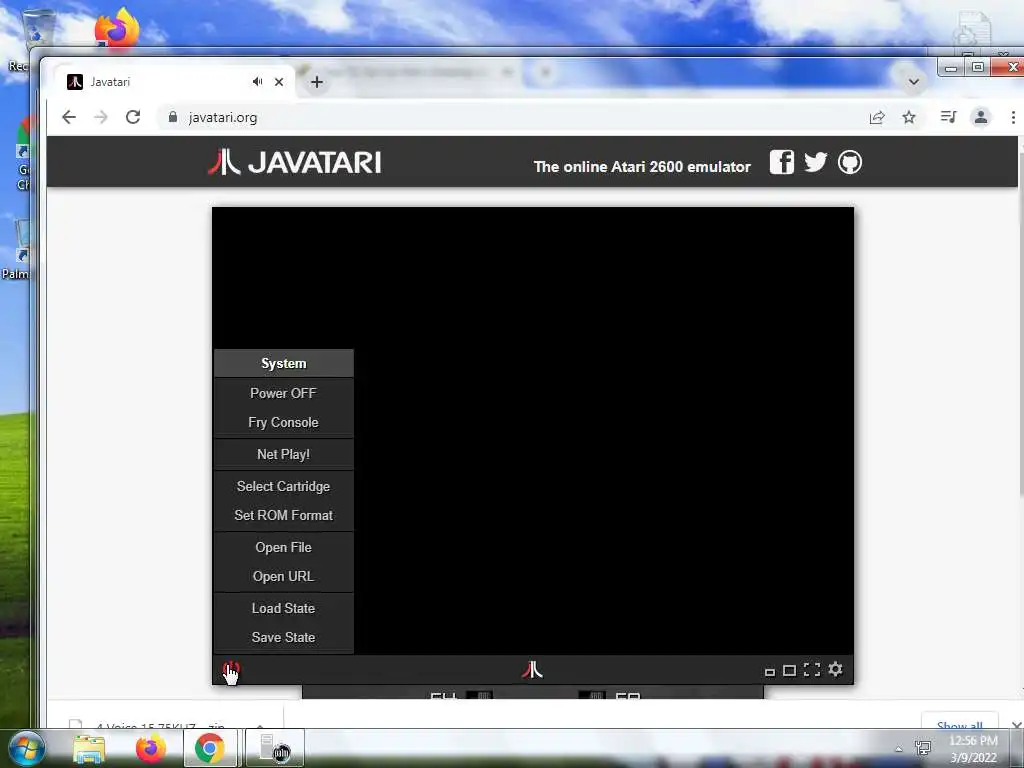Click the red power icon in emulator bar
The width and height of the screenshot is (1024, 768).
click(231, 669)
